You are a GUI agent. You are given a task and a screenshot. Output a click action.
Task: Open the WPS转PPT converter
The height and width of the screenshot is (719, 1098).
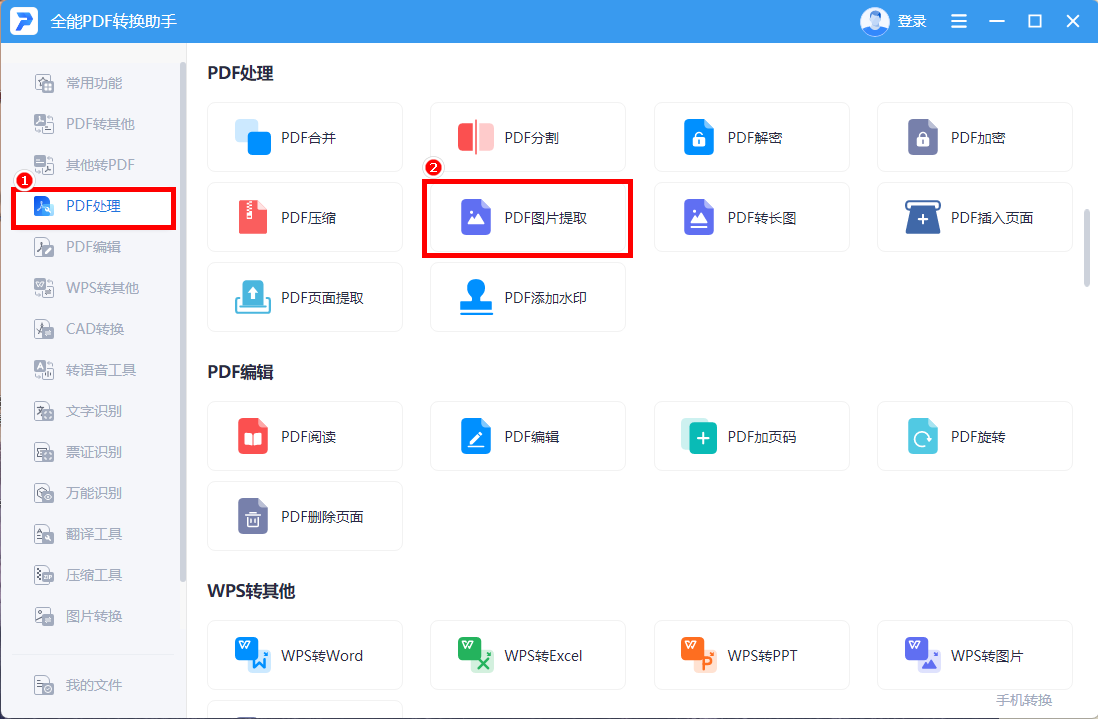[x=751, y=655]
